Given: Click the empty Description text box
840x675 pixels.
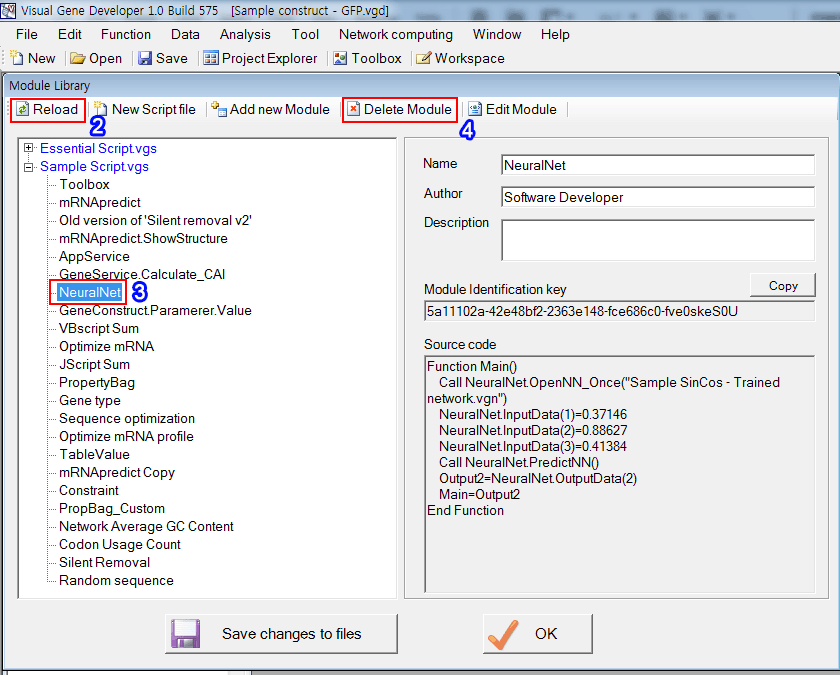Looking at the screenshot, I should [658, 240].
